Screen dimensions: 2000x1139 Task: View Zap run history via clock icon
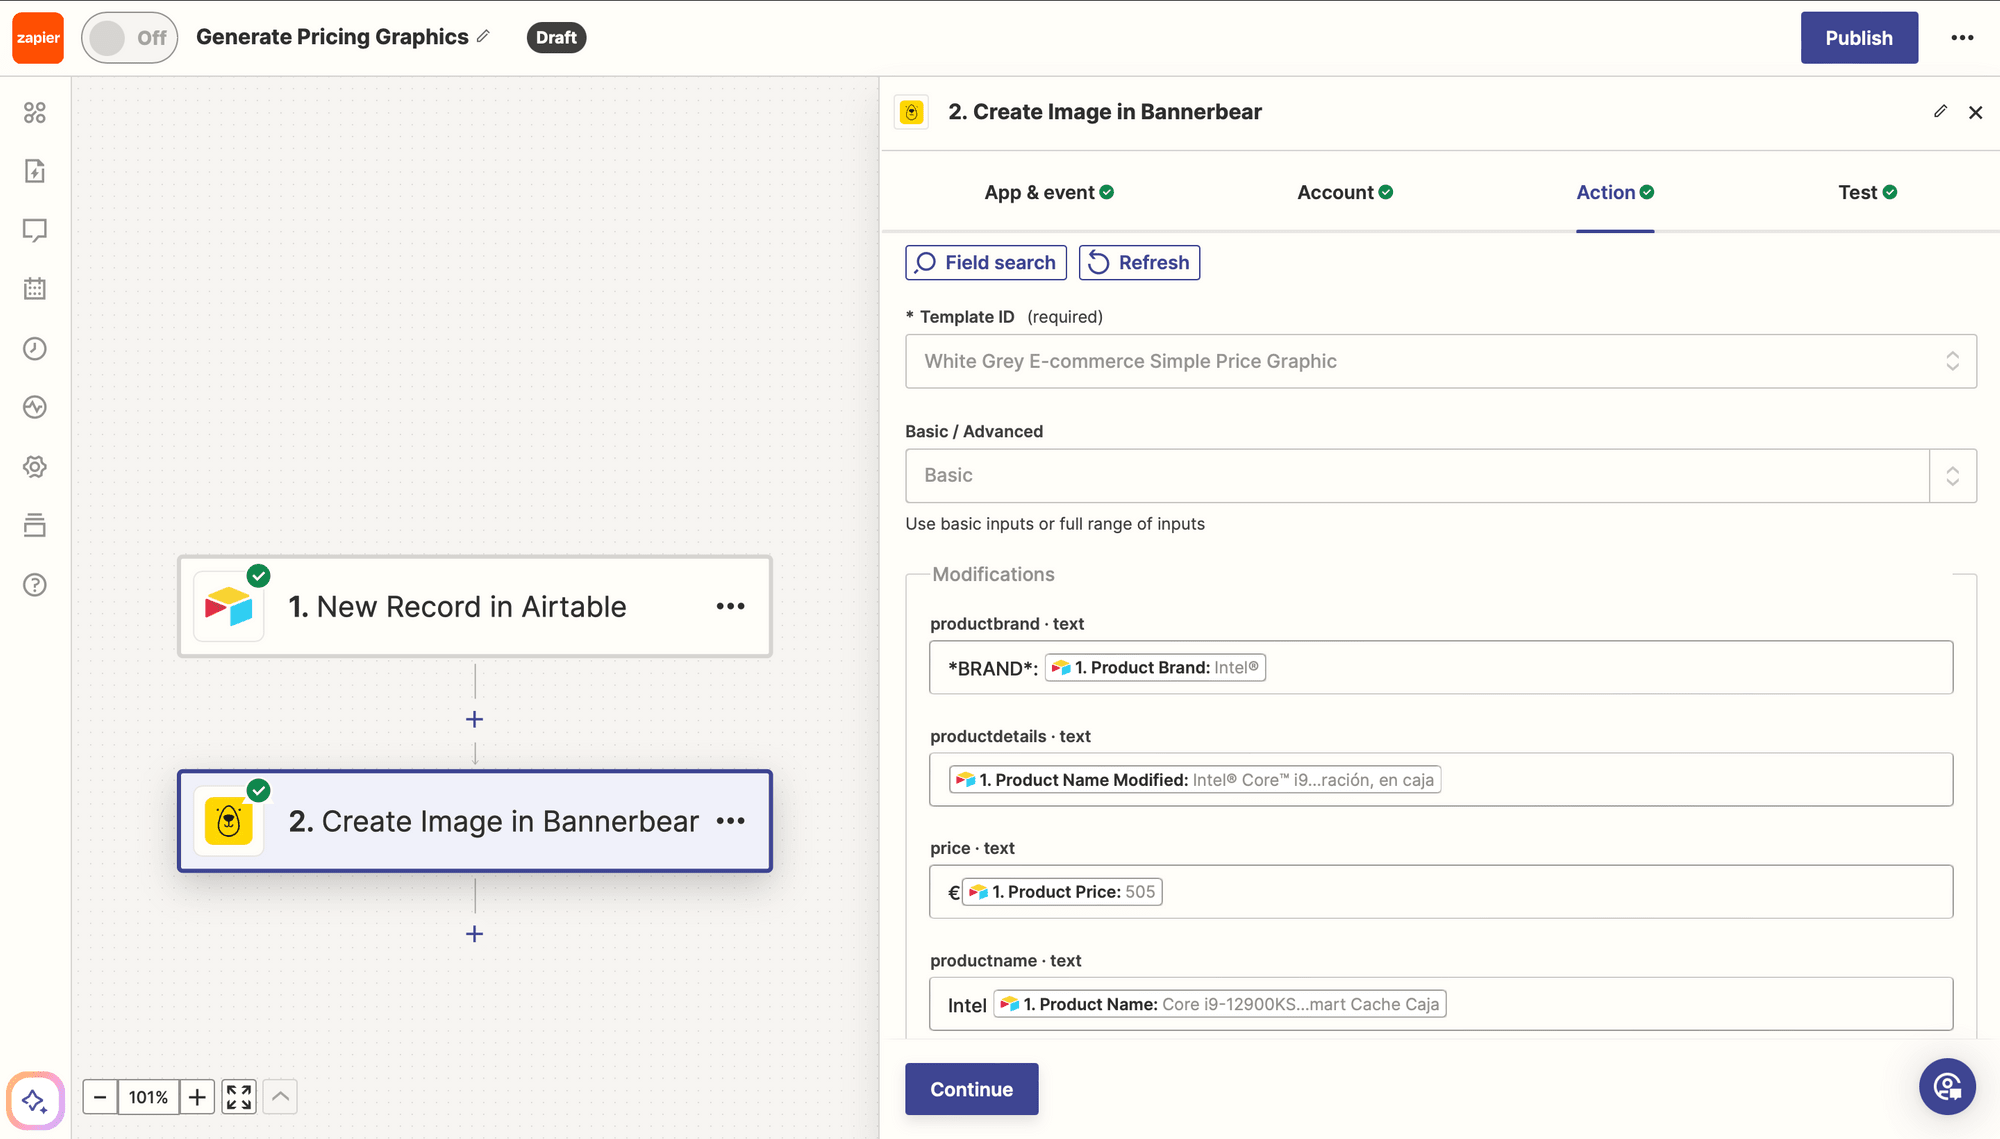[x=35, y=348]
